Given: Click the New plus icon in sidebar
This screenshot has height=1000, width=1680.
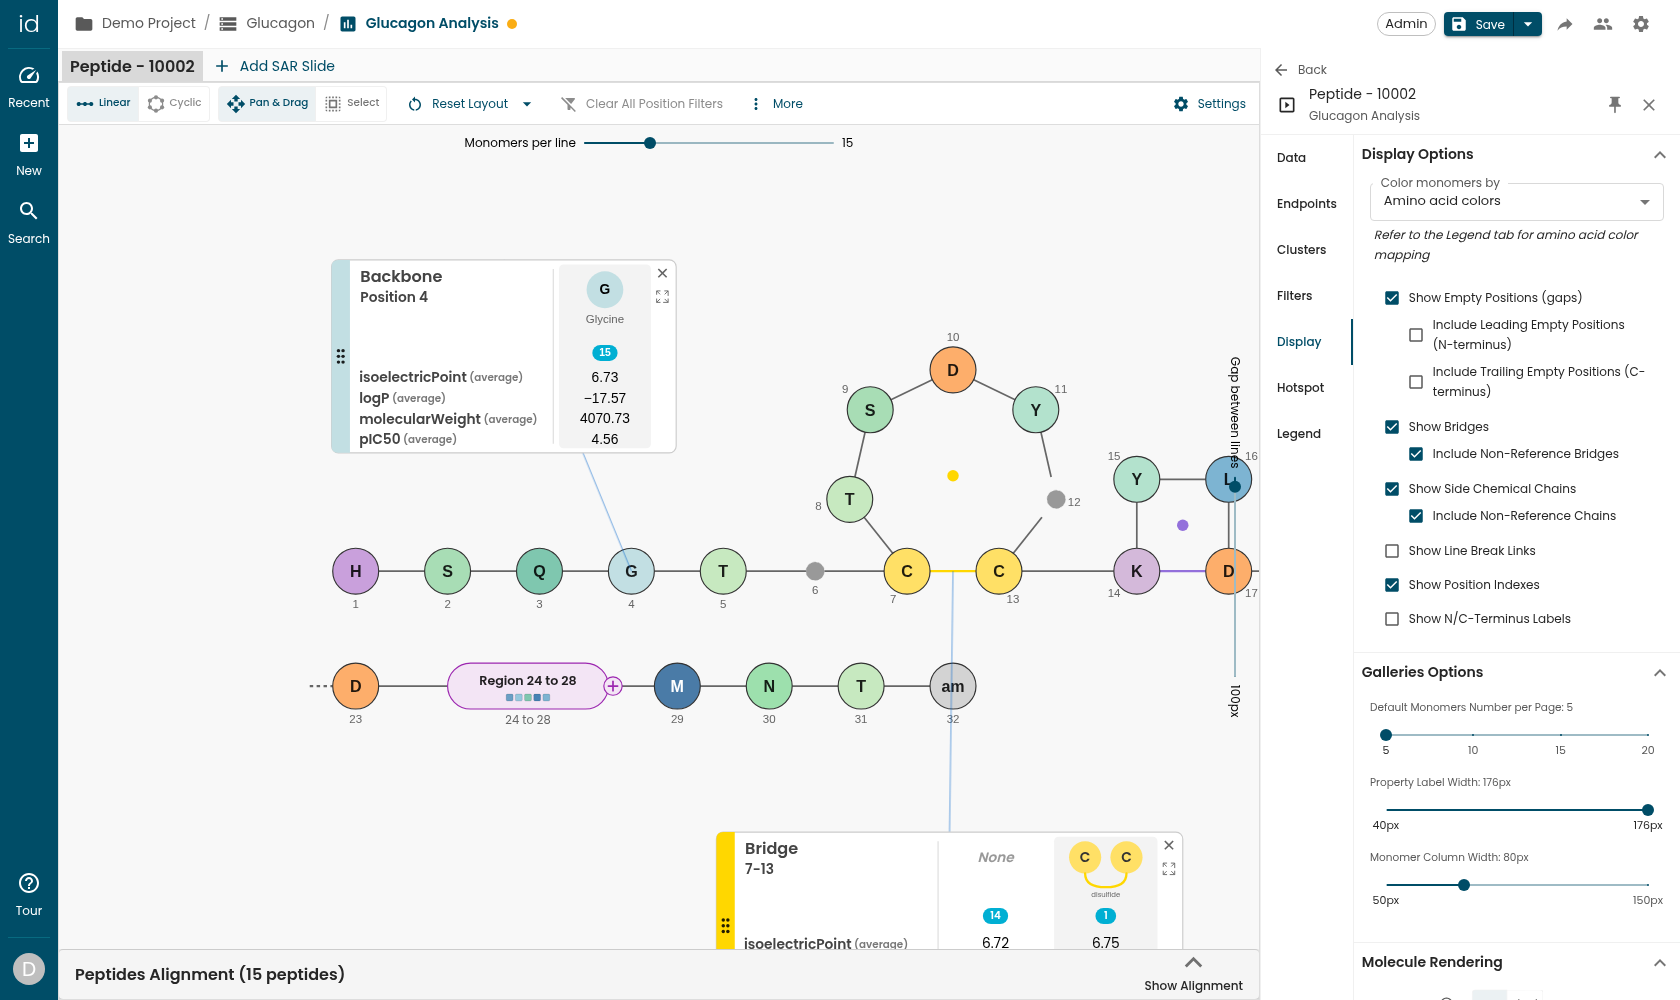Looking at the screenshot, I should click(29, 143).
